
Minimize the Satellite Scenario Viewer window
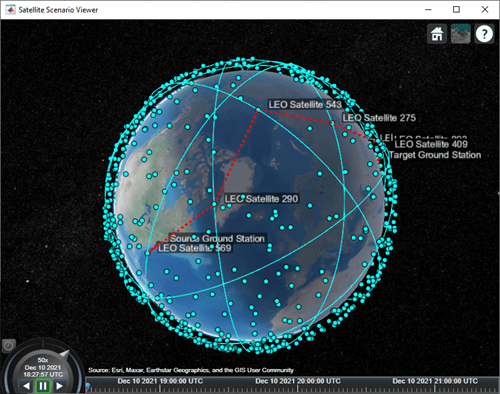pos(428,10)
